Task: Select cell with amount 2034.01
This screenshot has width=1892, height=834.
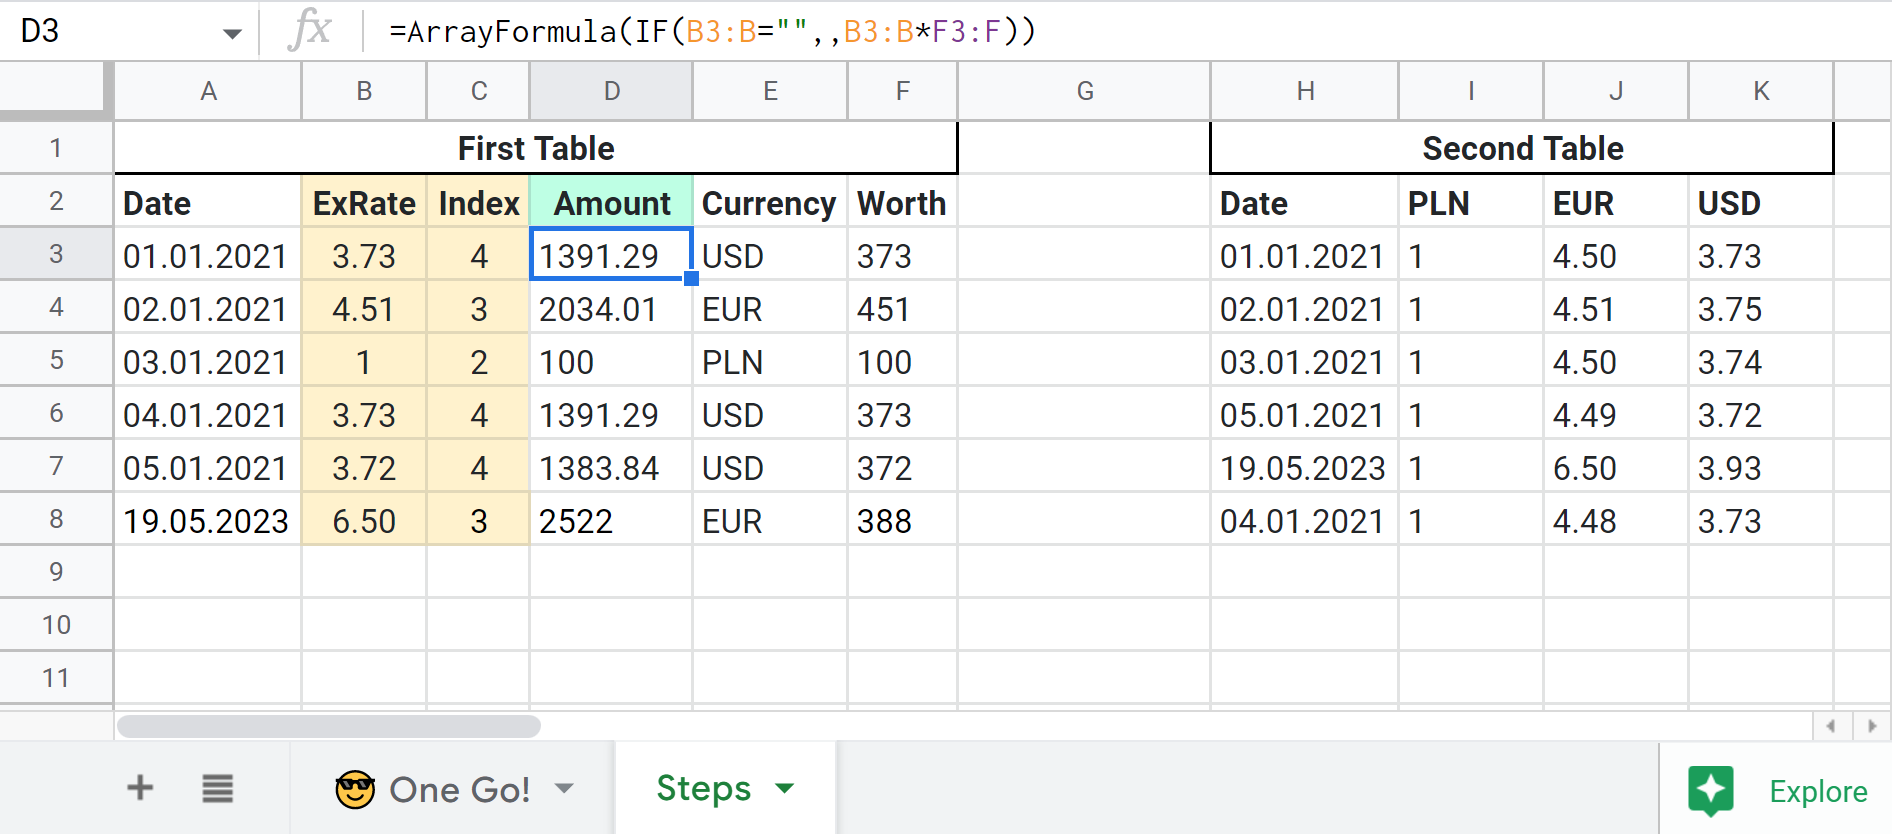Action: 612,309
